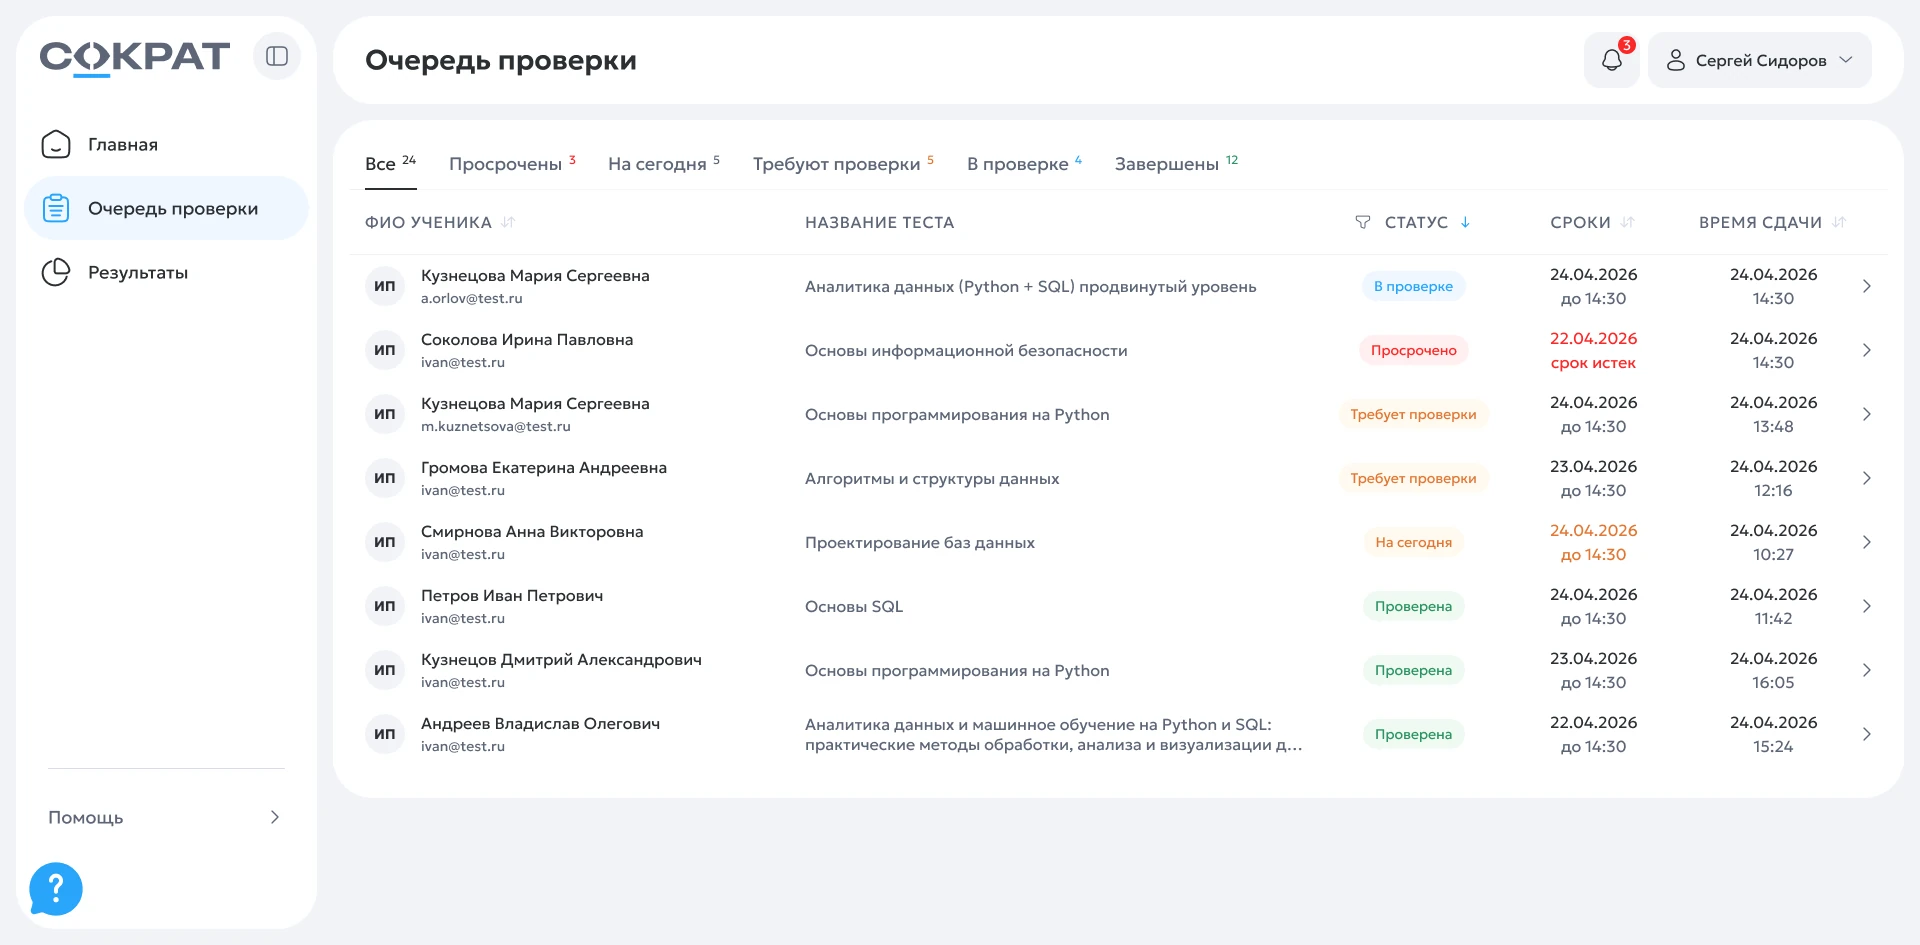Click test name Алгоритмы и структуры данных
Screen dimensions: 1920x945
click(x=932, y=478)
